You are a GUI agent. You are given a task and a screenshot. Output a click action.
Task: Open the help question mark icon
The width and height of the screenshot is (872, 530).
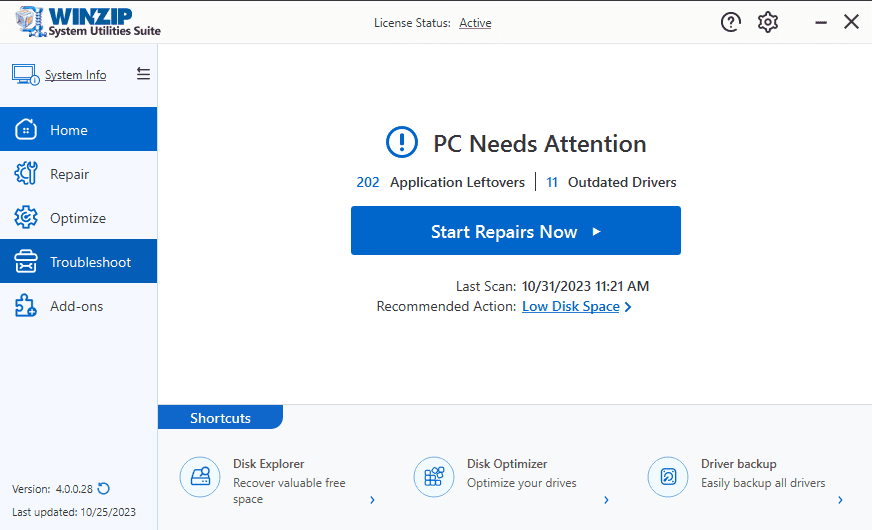(730, 22)
